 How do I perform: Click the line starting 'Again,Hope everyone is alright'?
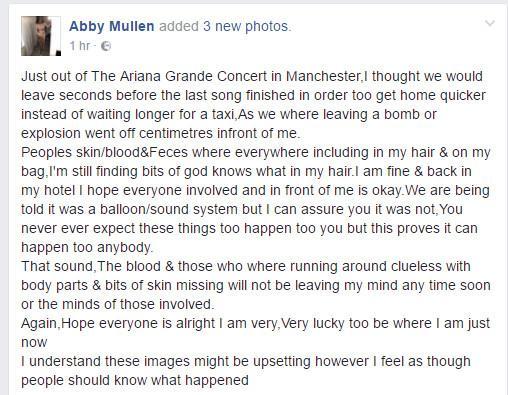click(x=255, y=323)
